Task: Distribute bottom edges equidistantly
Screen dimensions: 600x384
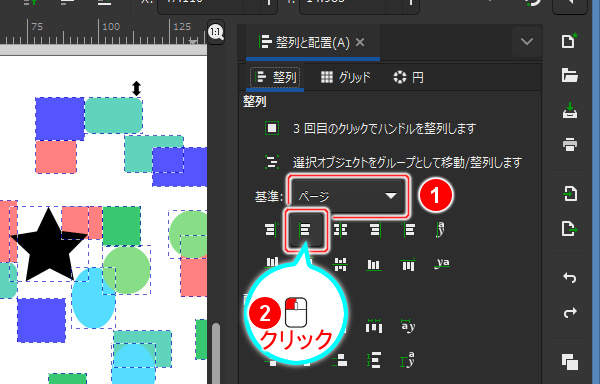Action: [x=340, y=360]
